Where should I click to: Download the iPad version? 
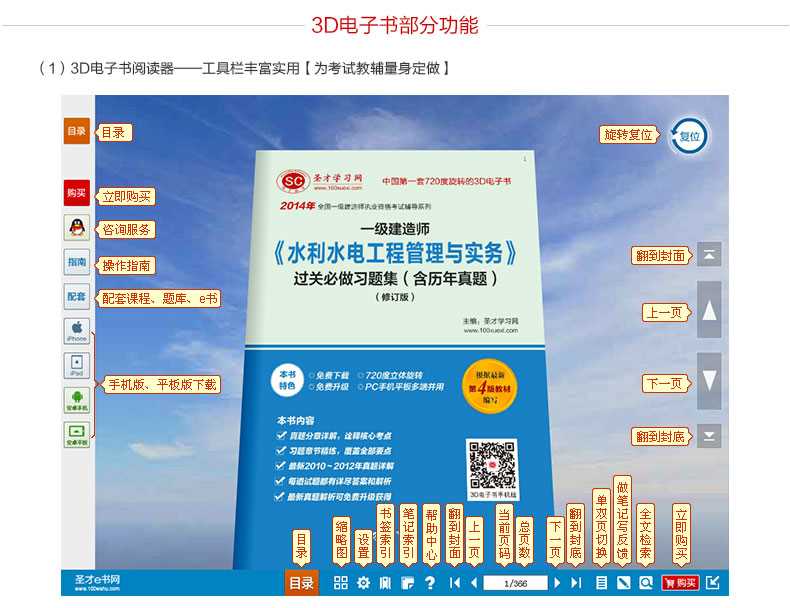tap(77, 366)
